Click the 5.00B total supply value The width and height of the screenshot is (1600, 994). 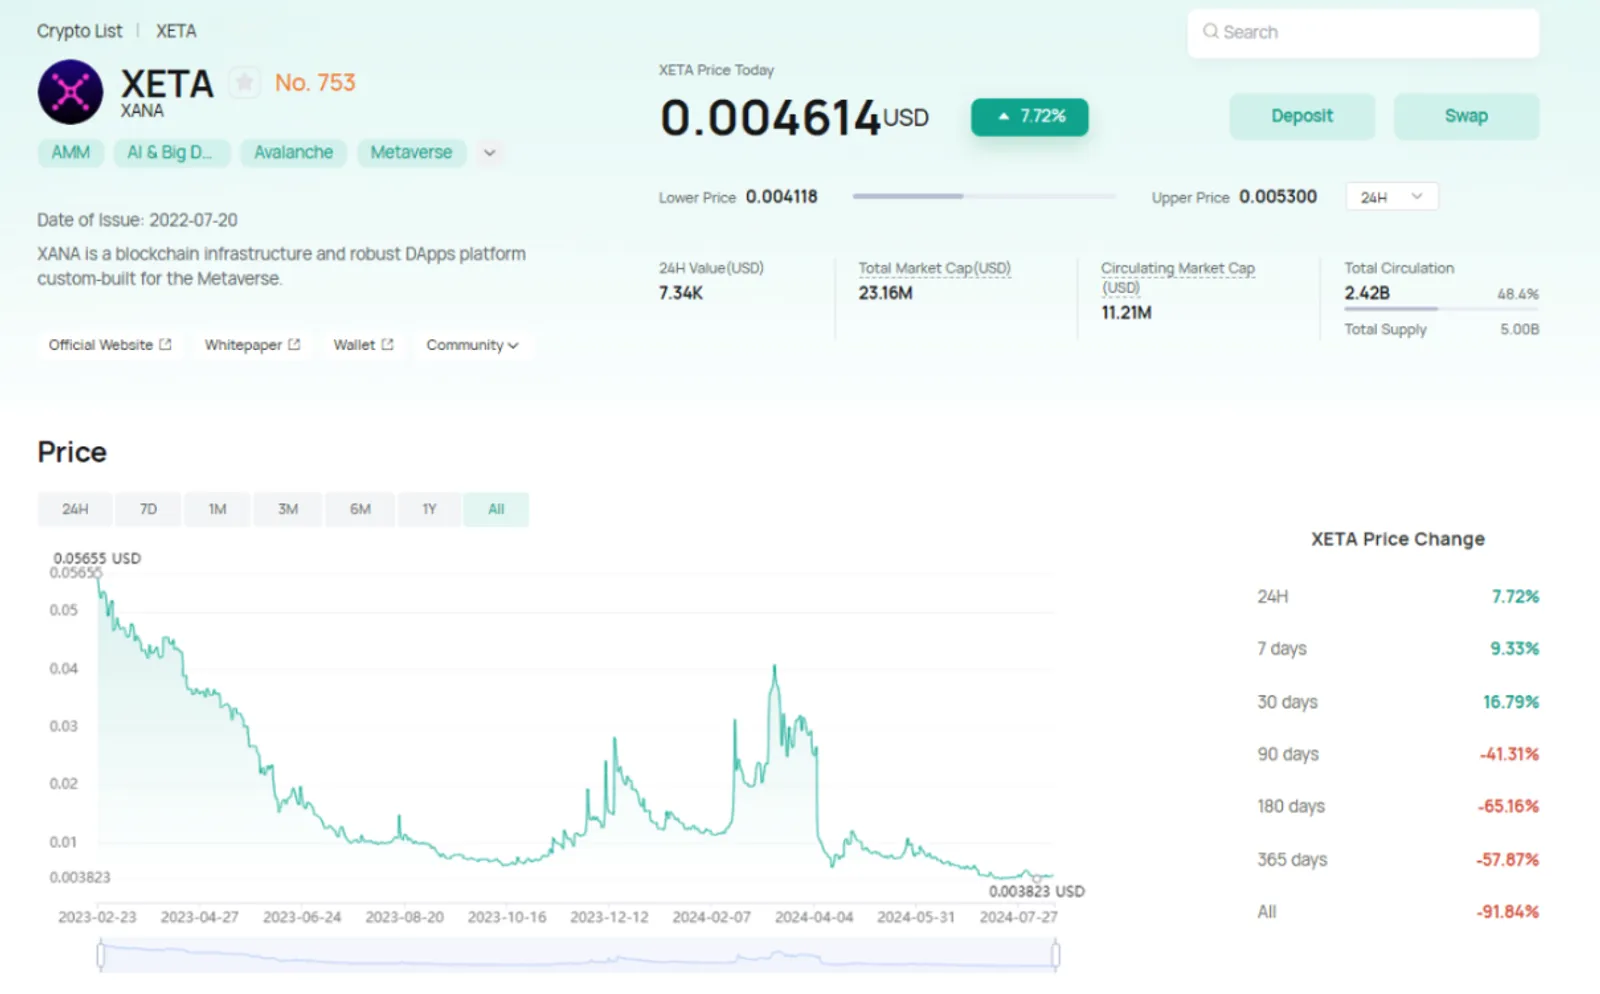click(1520, 329)
